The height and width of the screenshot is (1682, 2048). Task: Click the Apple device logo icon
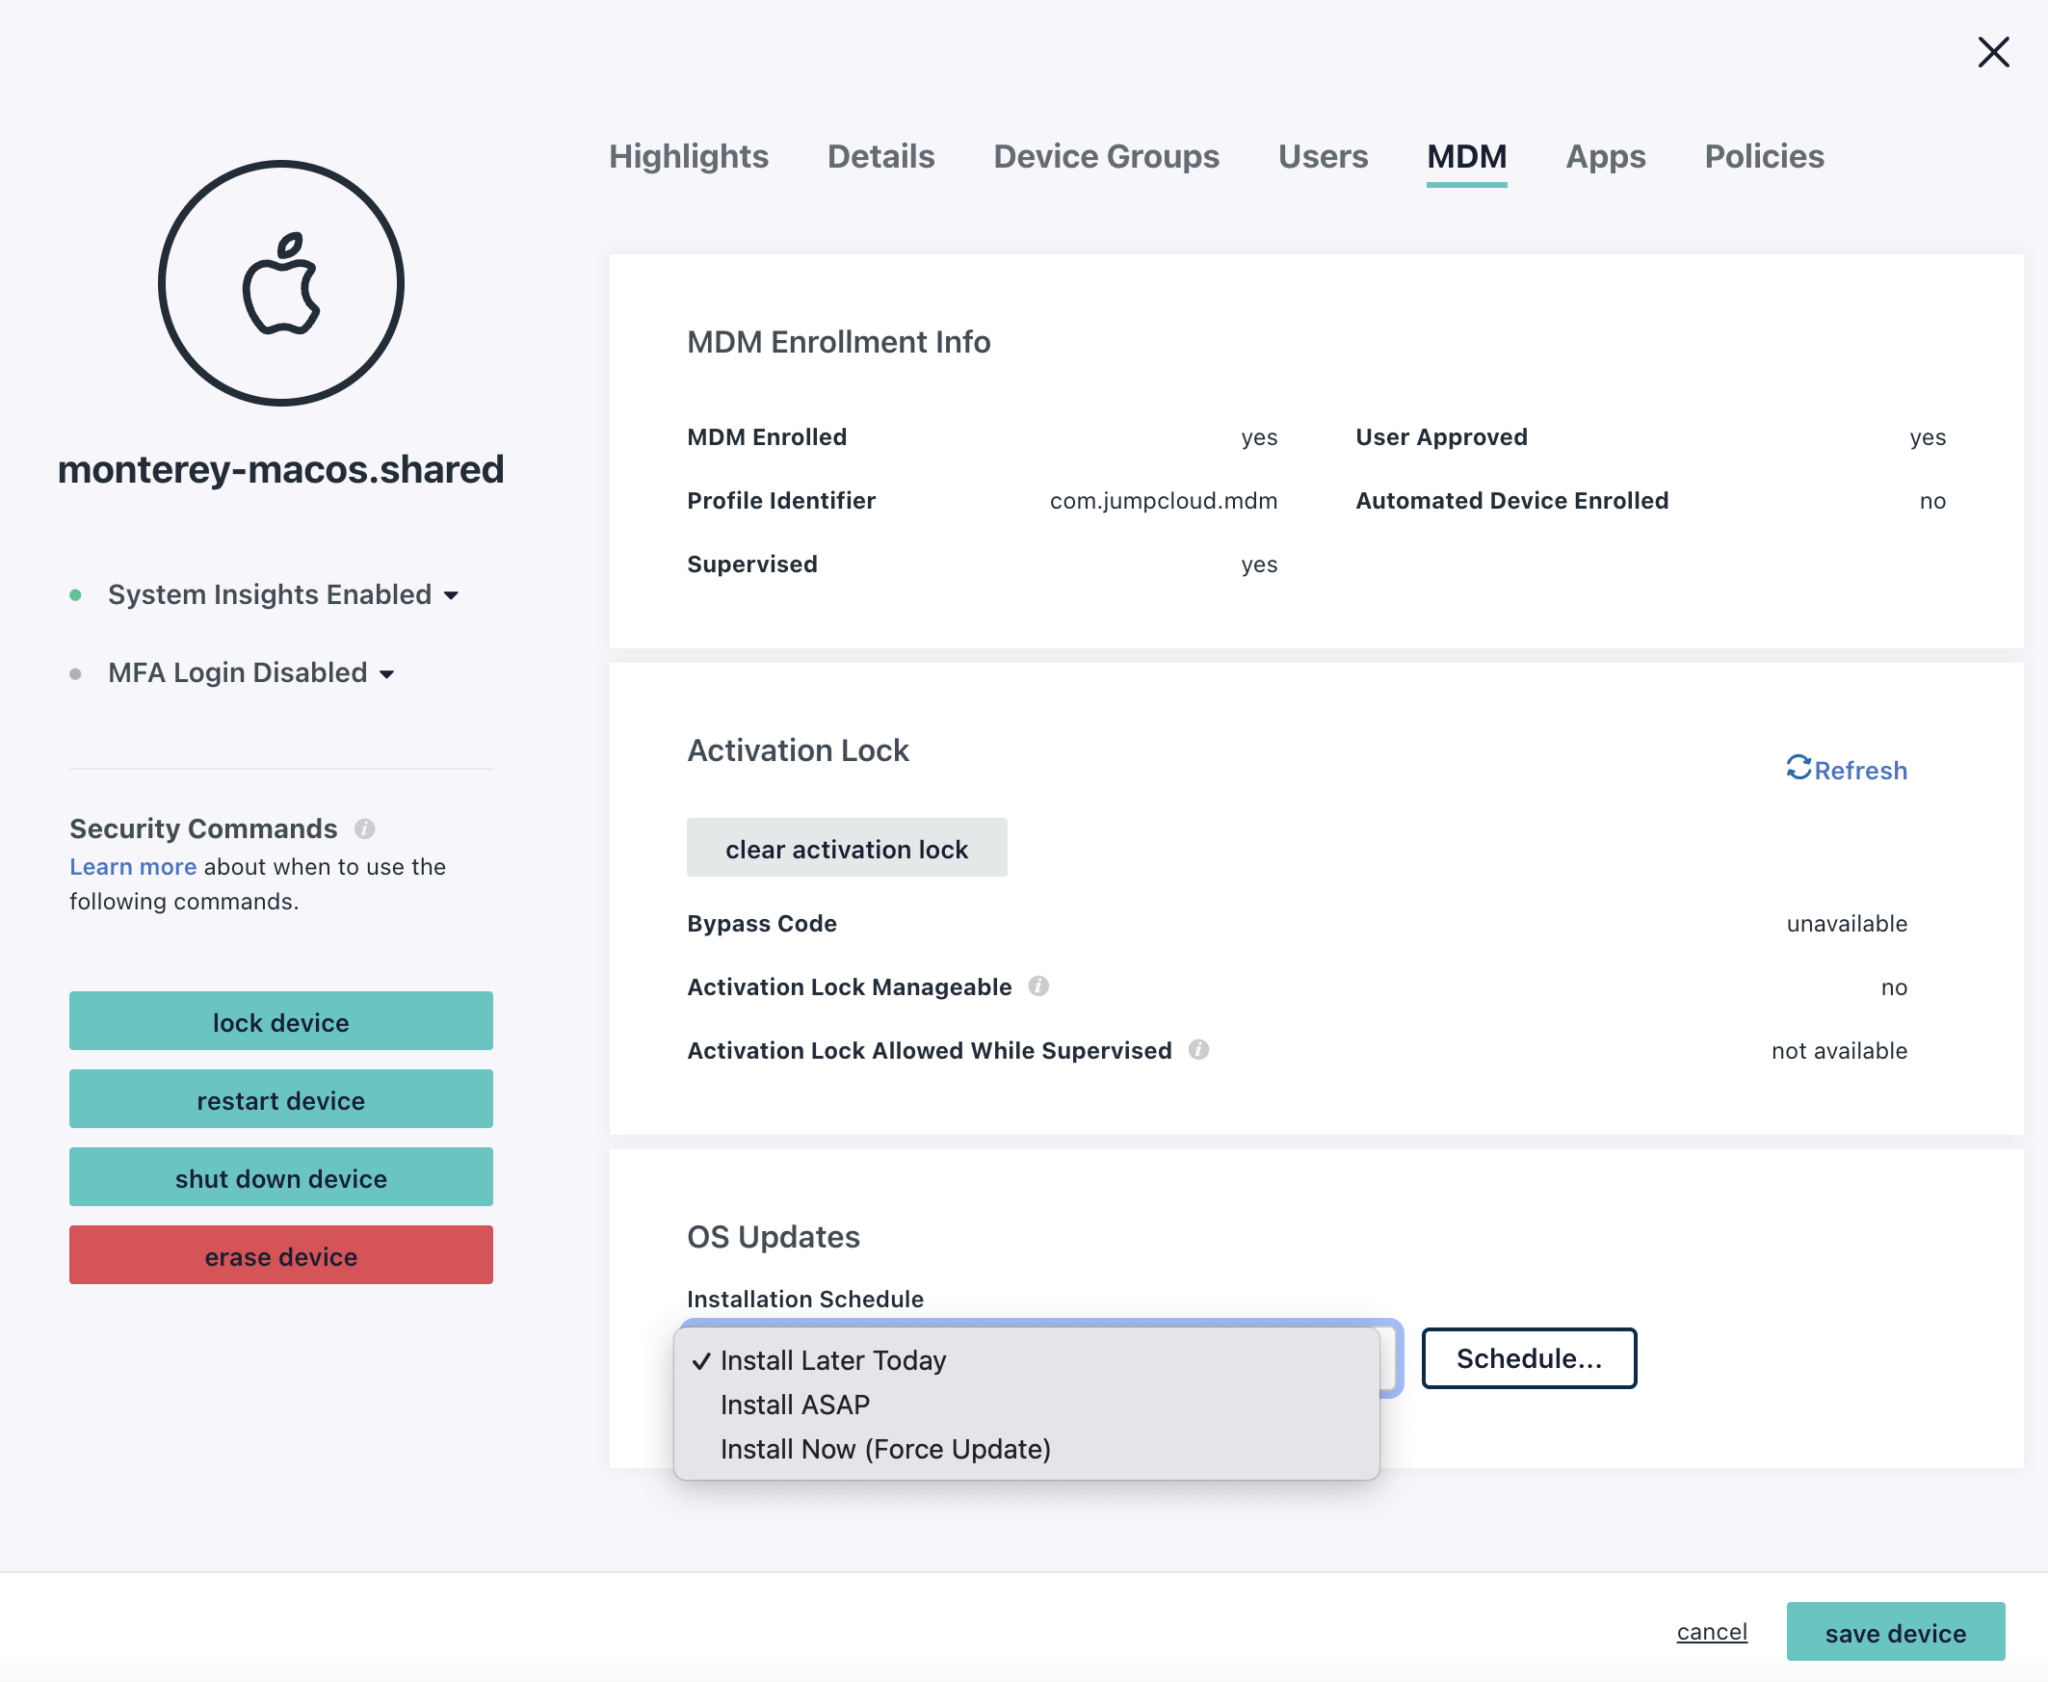[281, 284]
